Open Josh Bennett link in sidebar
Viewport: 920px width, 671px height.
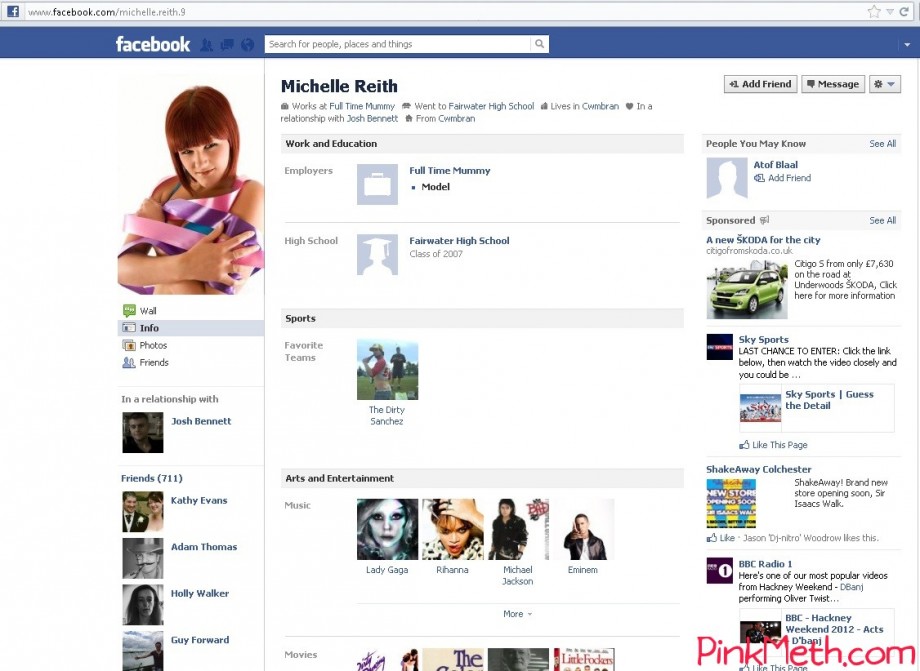tap(201, 421)
